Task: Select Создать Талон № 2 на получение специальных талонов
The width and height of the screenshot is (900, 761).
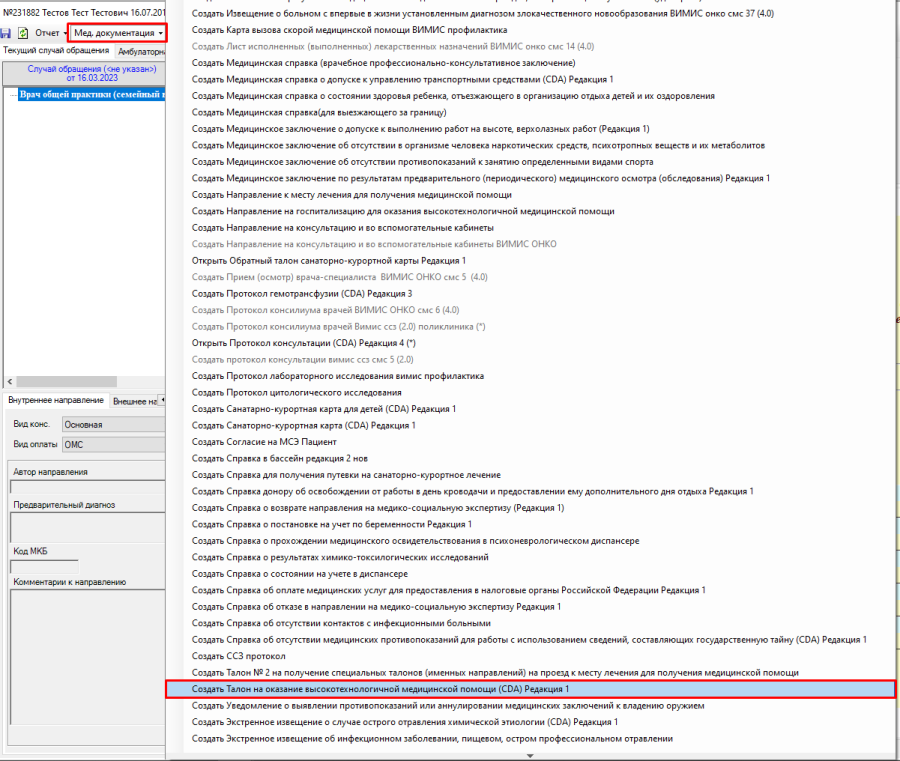Action: [x=495, y=673]
